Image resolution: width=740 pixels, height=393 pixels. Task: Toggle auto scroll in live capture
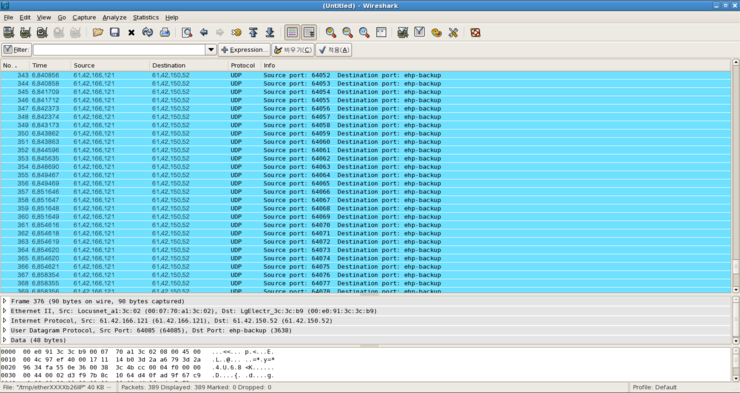(309, 33)
